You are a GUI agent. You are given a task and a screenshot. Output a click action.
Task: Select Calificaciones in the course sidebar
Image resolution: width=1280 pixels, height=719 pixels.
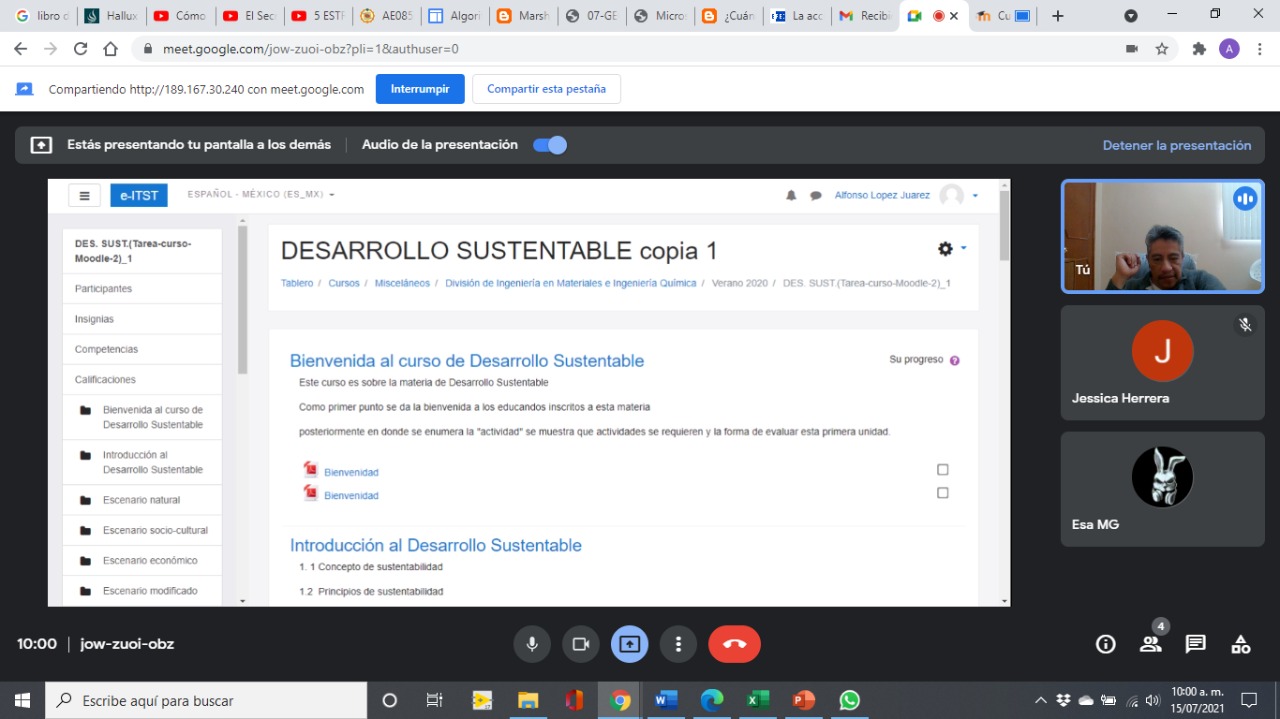[x=105, y=380]
